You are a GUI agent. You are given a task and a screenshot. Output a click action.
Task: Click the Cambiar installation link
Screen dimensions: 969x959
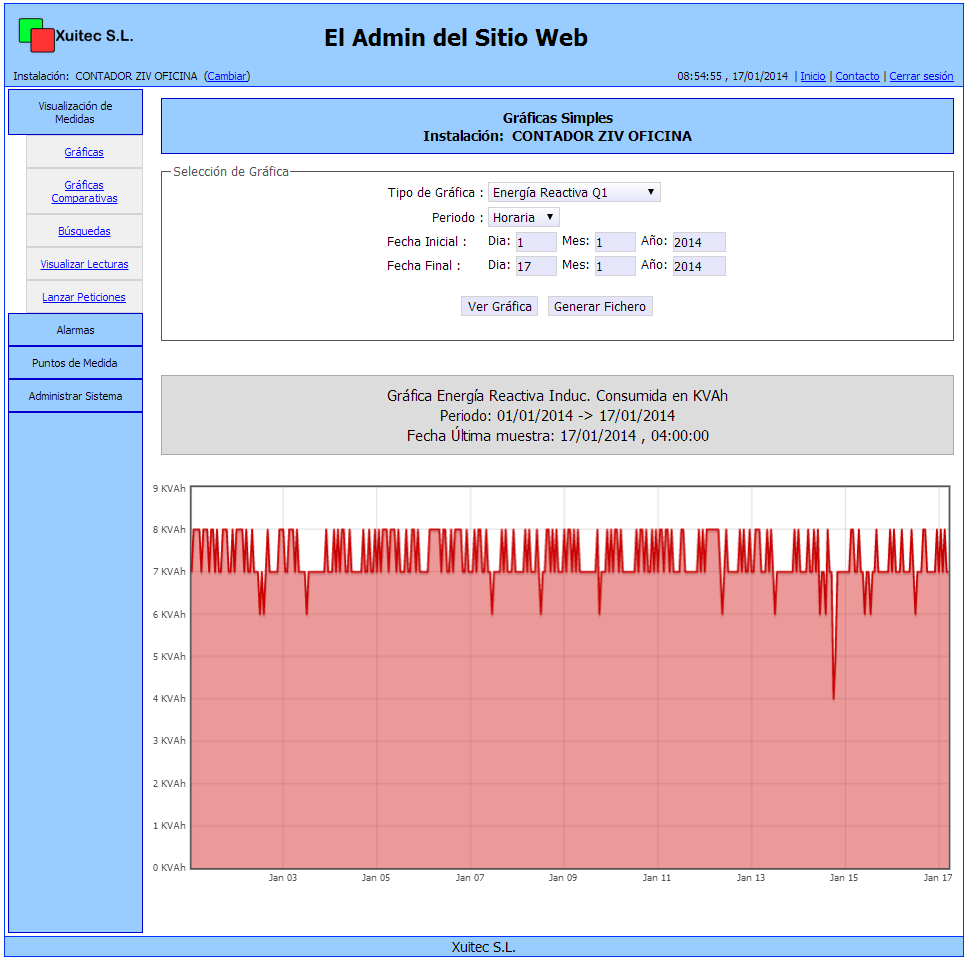[227, 76]
